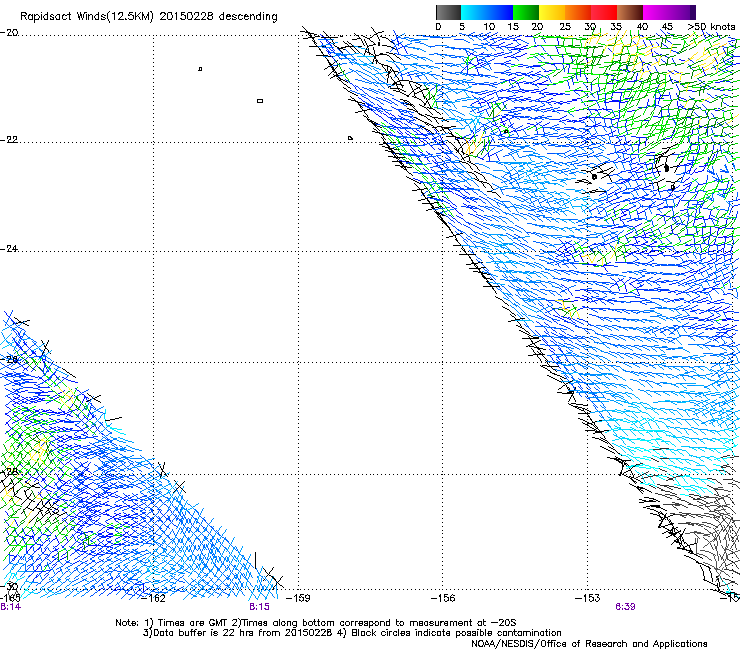The height and width of the screenshot is (650, 740).
Task: Click the dark purple 45-50 knots color bar segment
Action: click(682, 12)
